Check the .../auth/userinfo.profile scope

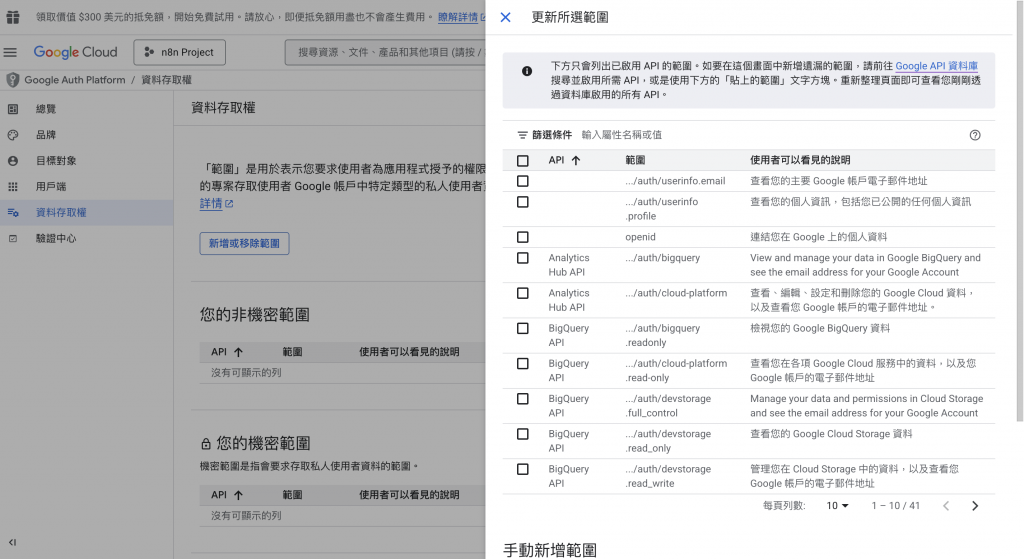[522, 202]
